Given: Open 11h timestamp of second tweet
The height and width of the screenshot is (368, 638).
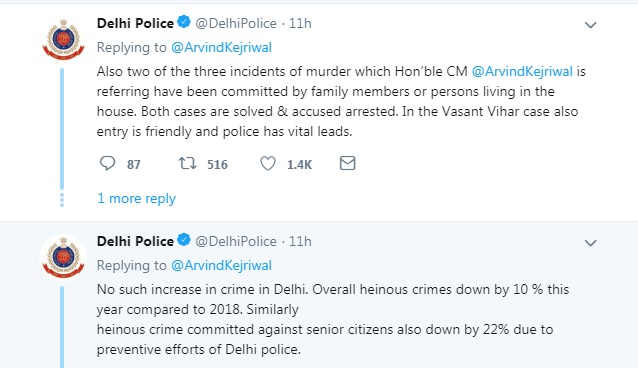Looking at the screenshot, I should (300, 241).
